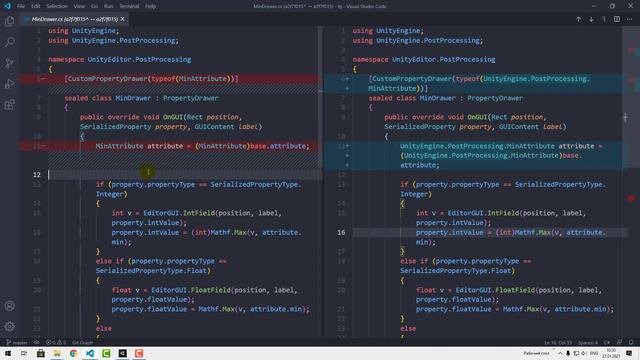This screenshot has width=640, height=360.
Task: Toggle the trim whitespace diff option
Action: pos(604,19)
